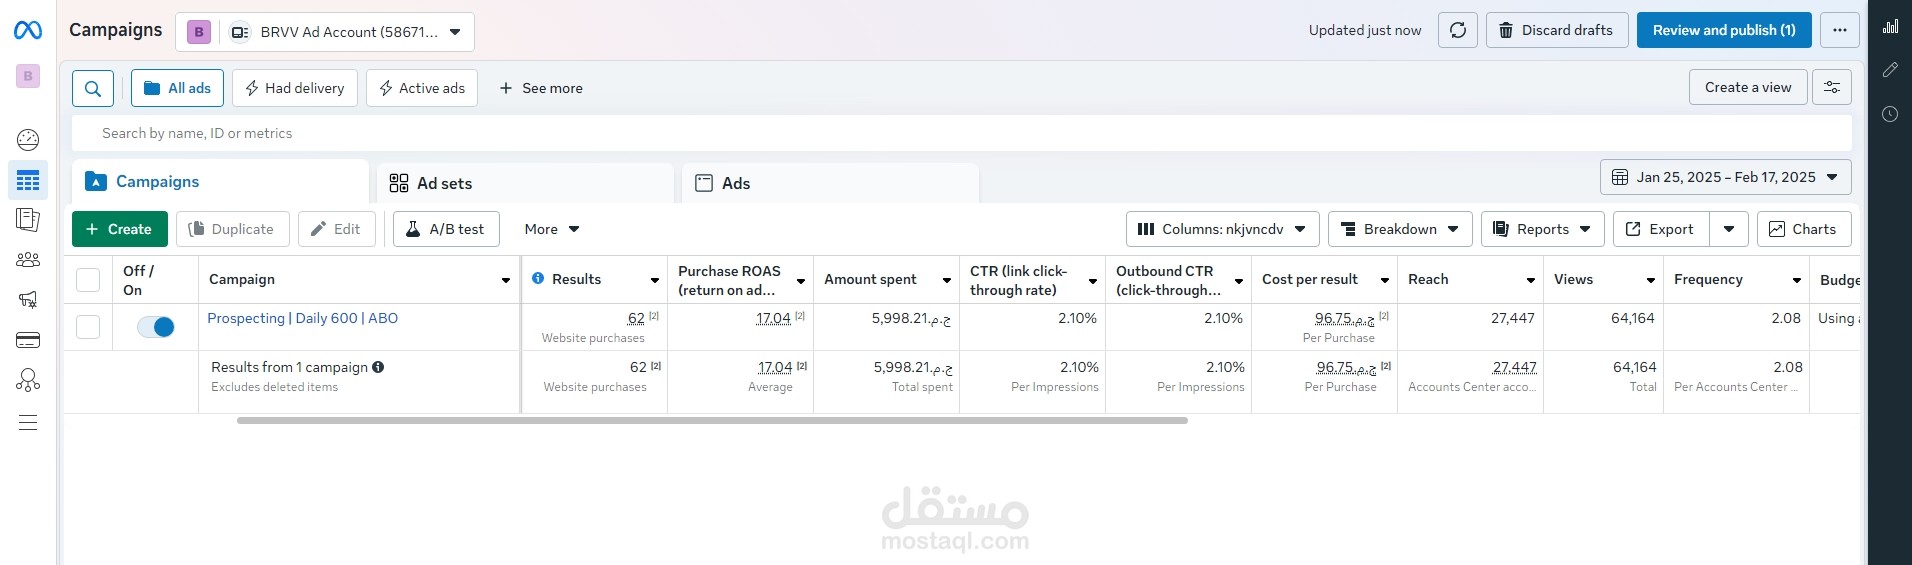
Task: Open the Cost per result column menu arrow
Action: (1384, 280)
